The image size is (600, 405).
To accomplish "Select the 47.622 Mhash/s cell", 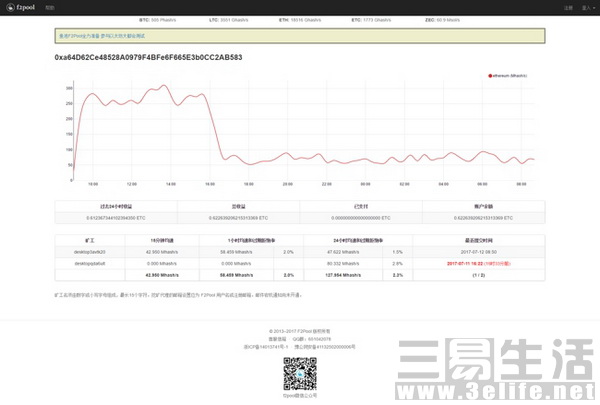I will [343, 252].
